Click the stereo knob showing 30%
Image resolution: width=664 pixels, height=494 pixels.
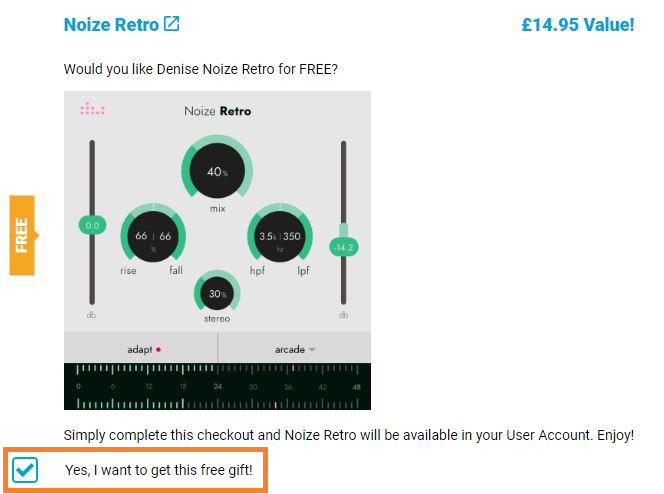(217, 294)
